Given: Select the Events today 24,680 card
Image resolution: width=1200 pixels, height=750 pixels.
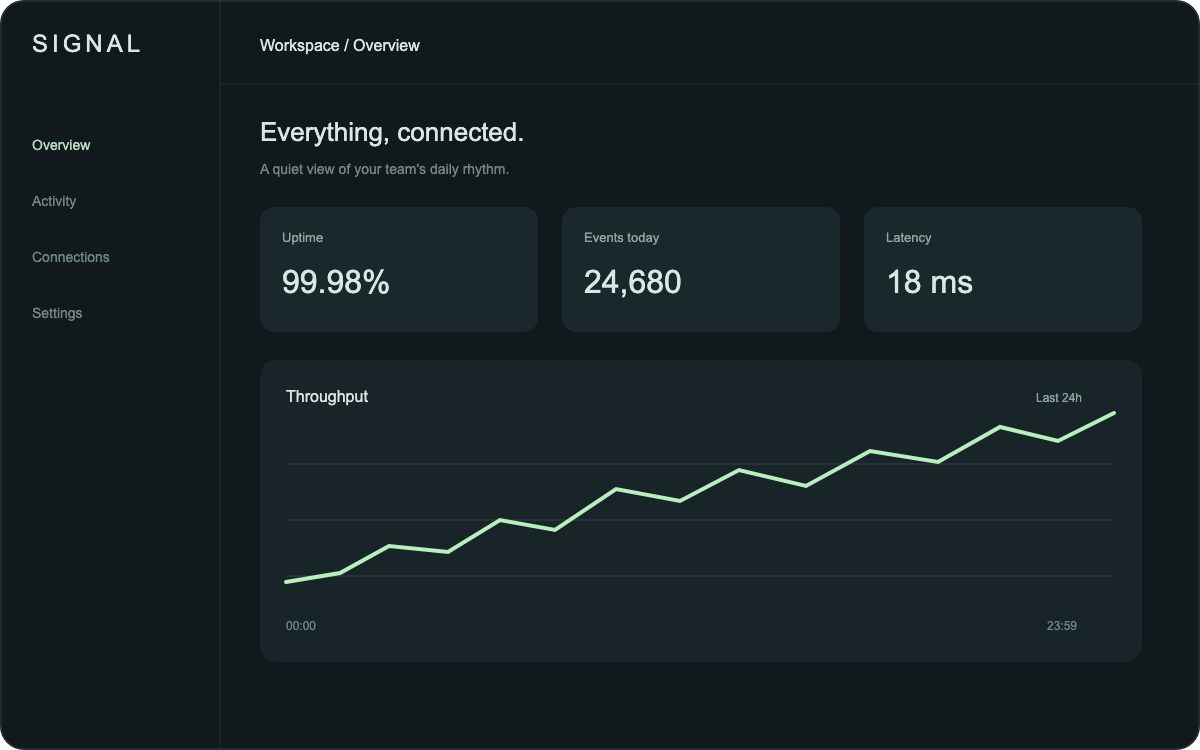Looking at the screenshot, I should tap(701, 269).
